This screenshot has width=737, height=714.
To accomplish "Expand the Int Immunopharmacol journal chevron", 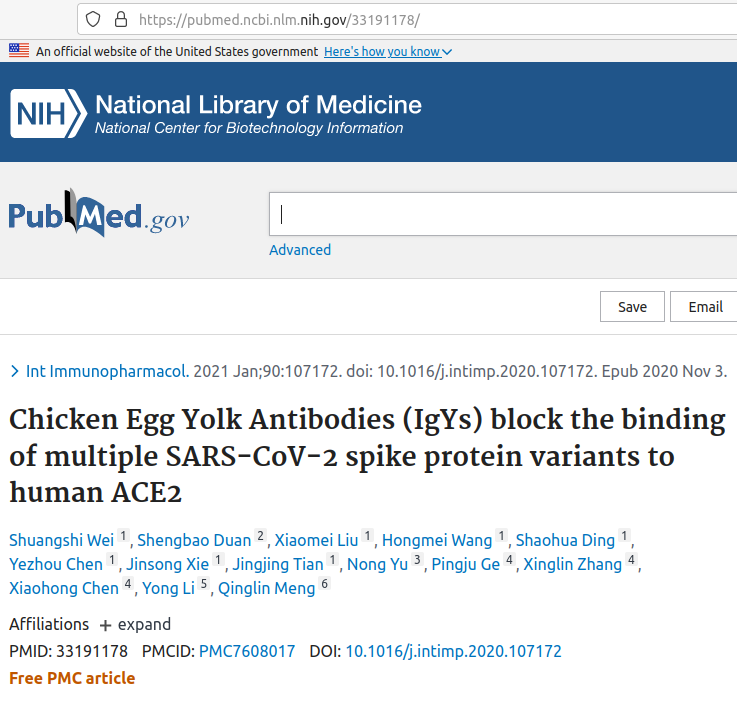I will pyautogui.click(x=15, y=371).
